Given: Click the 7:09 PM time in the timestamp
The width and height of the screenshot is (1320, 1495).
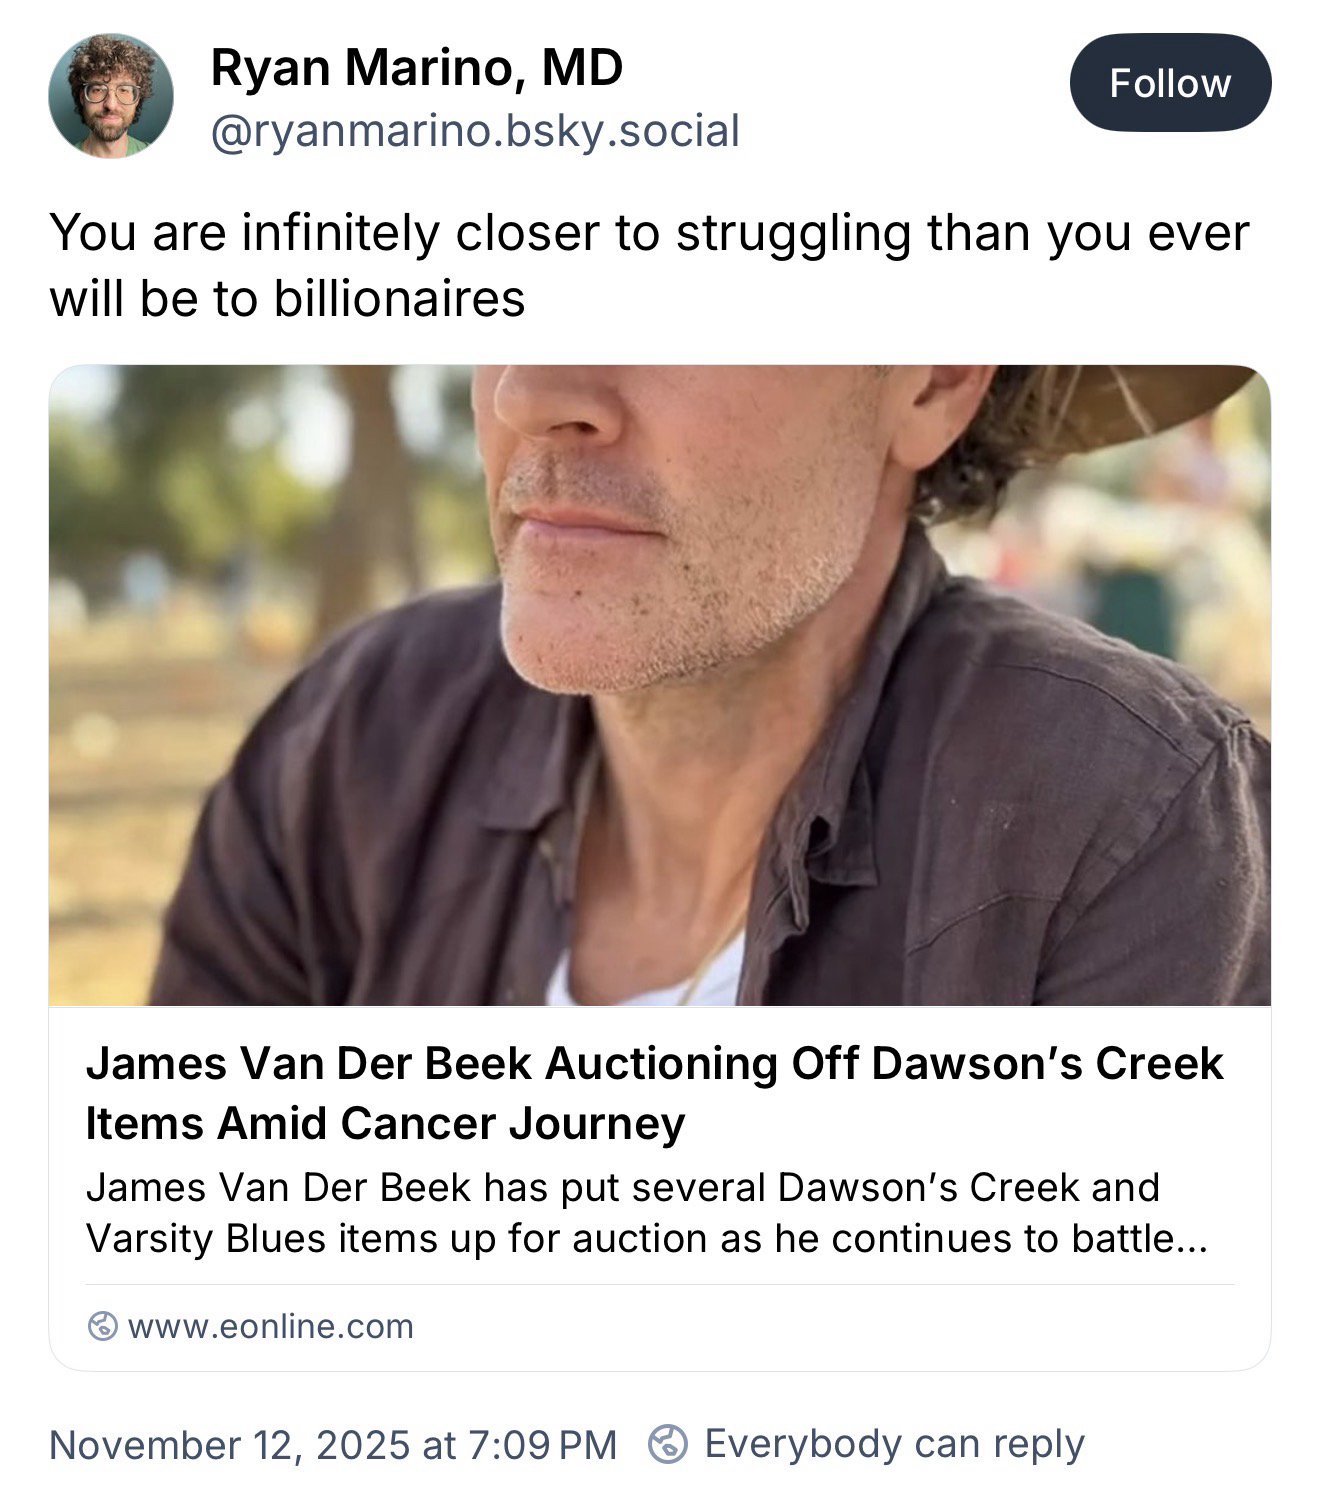Looking at the screenshot, I should tap(541, 1444).
